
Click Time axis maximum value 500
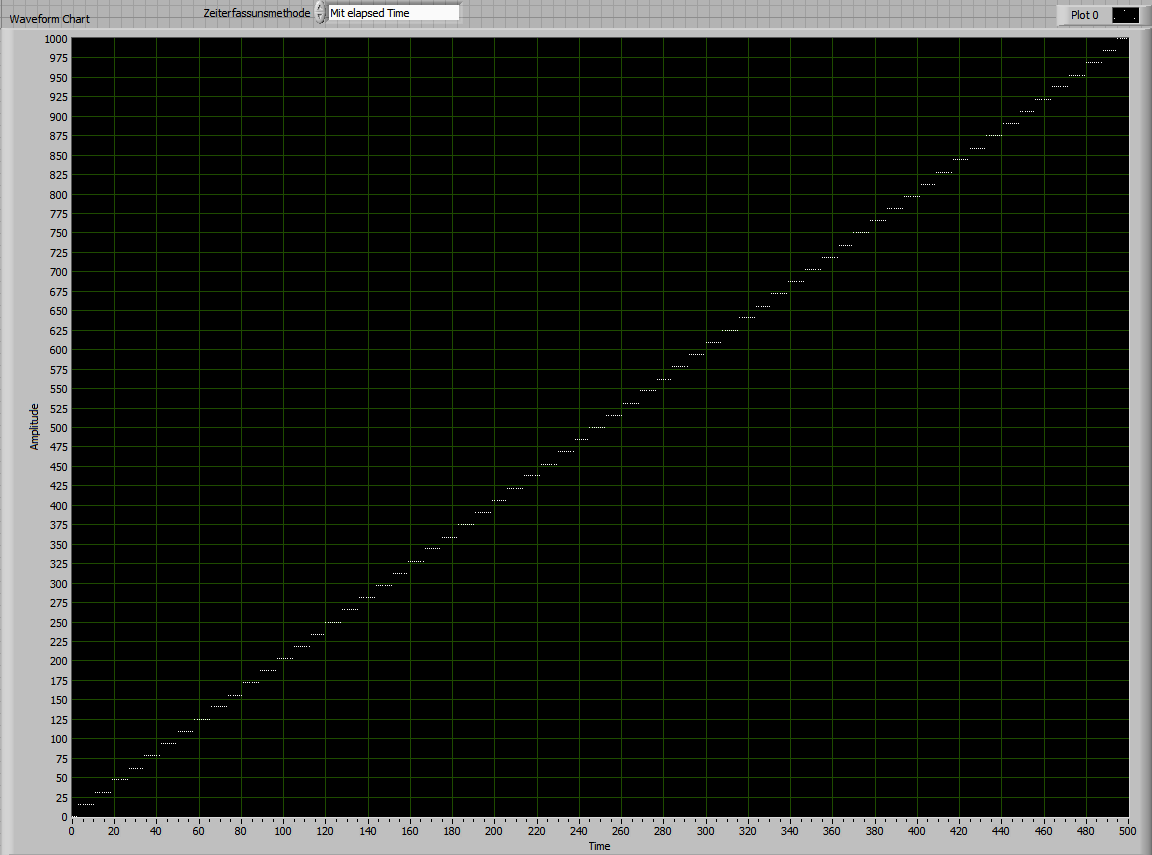click(x=1128, y=831)
